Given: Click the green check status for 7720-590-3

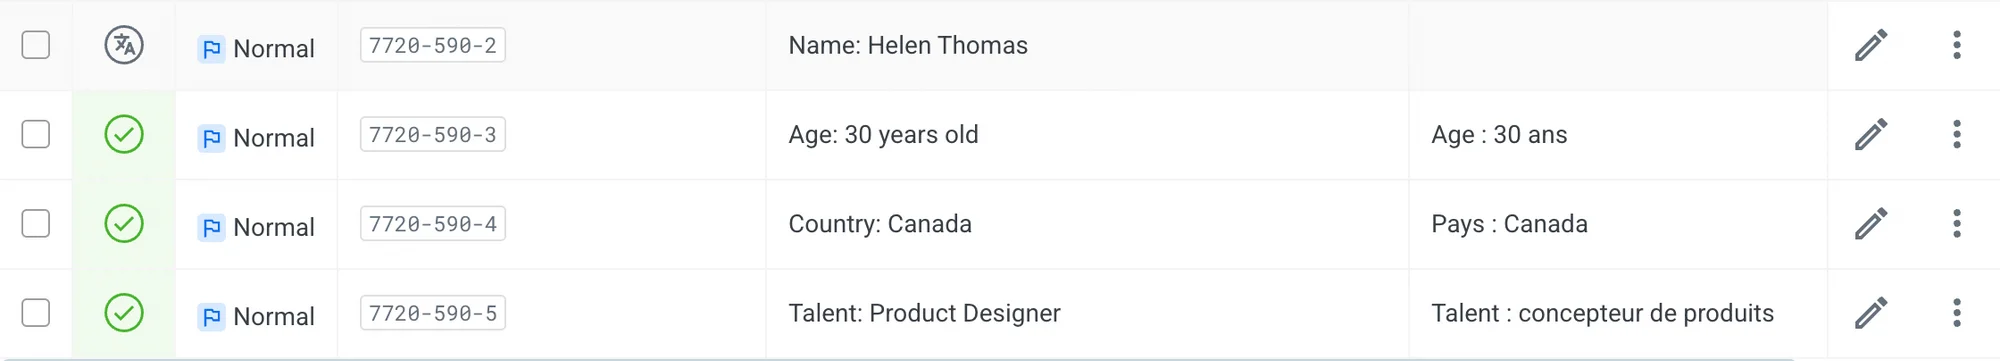Looking at the screenshot, I should point(124,134).
